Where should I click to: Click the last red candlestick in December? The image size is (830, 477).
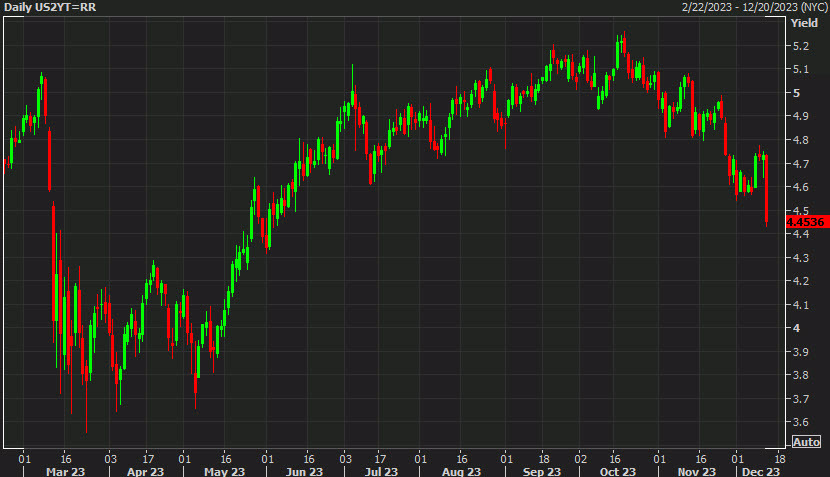pyautogui.click(x=766, y=191)
